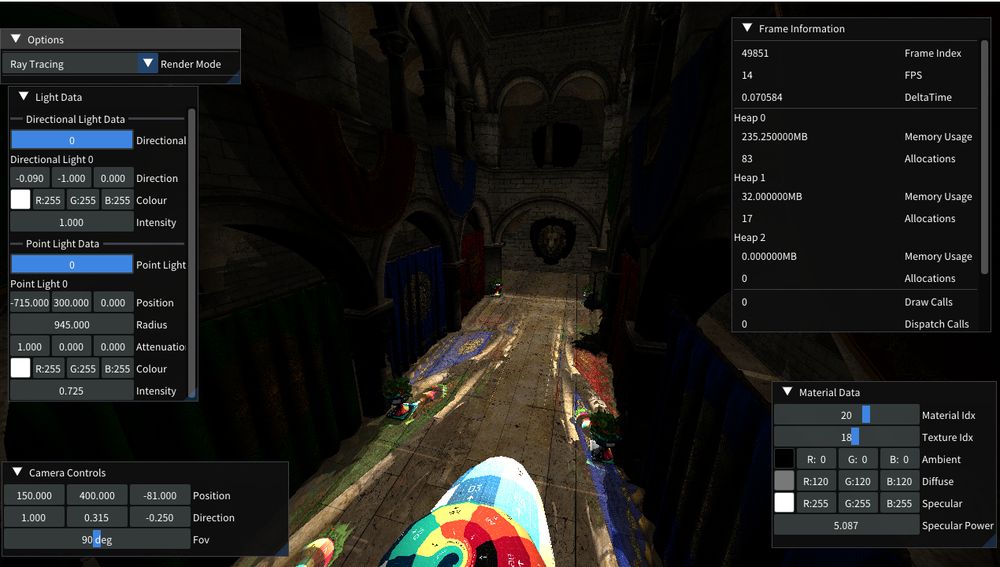Select the Ray Tracing combo box
Viewport: 1000px width, 567px height.
80,63
